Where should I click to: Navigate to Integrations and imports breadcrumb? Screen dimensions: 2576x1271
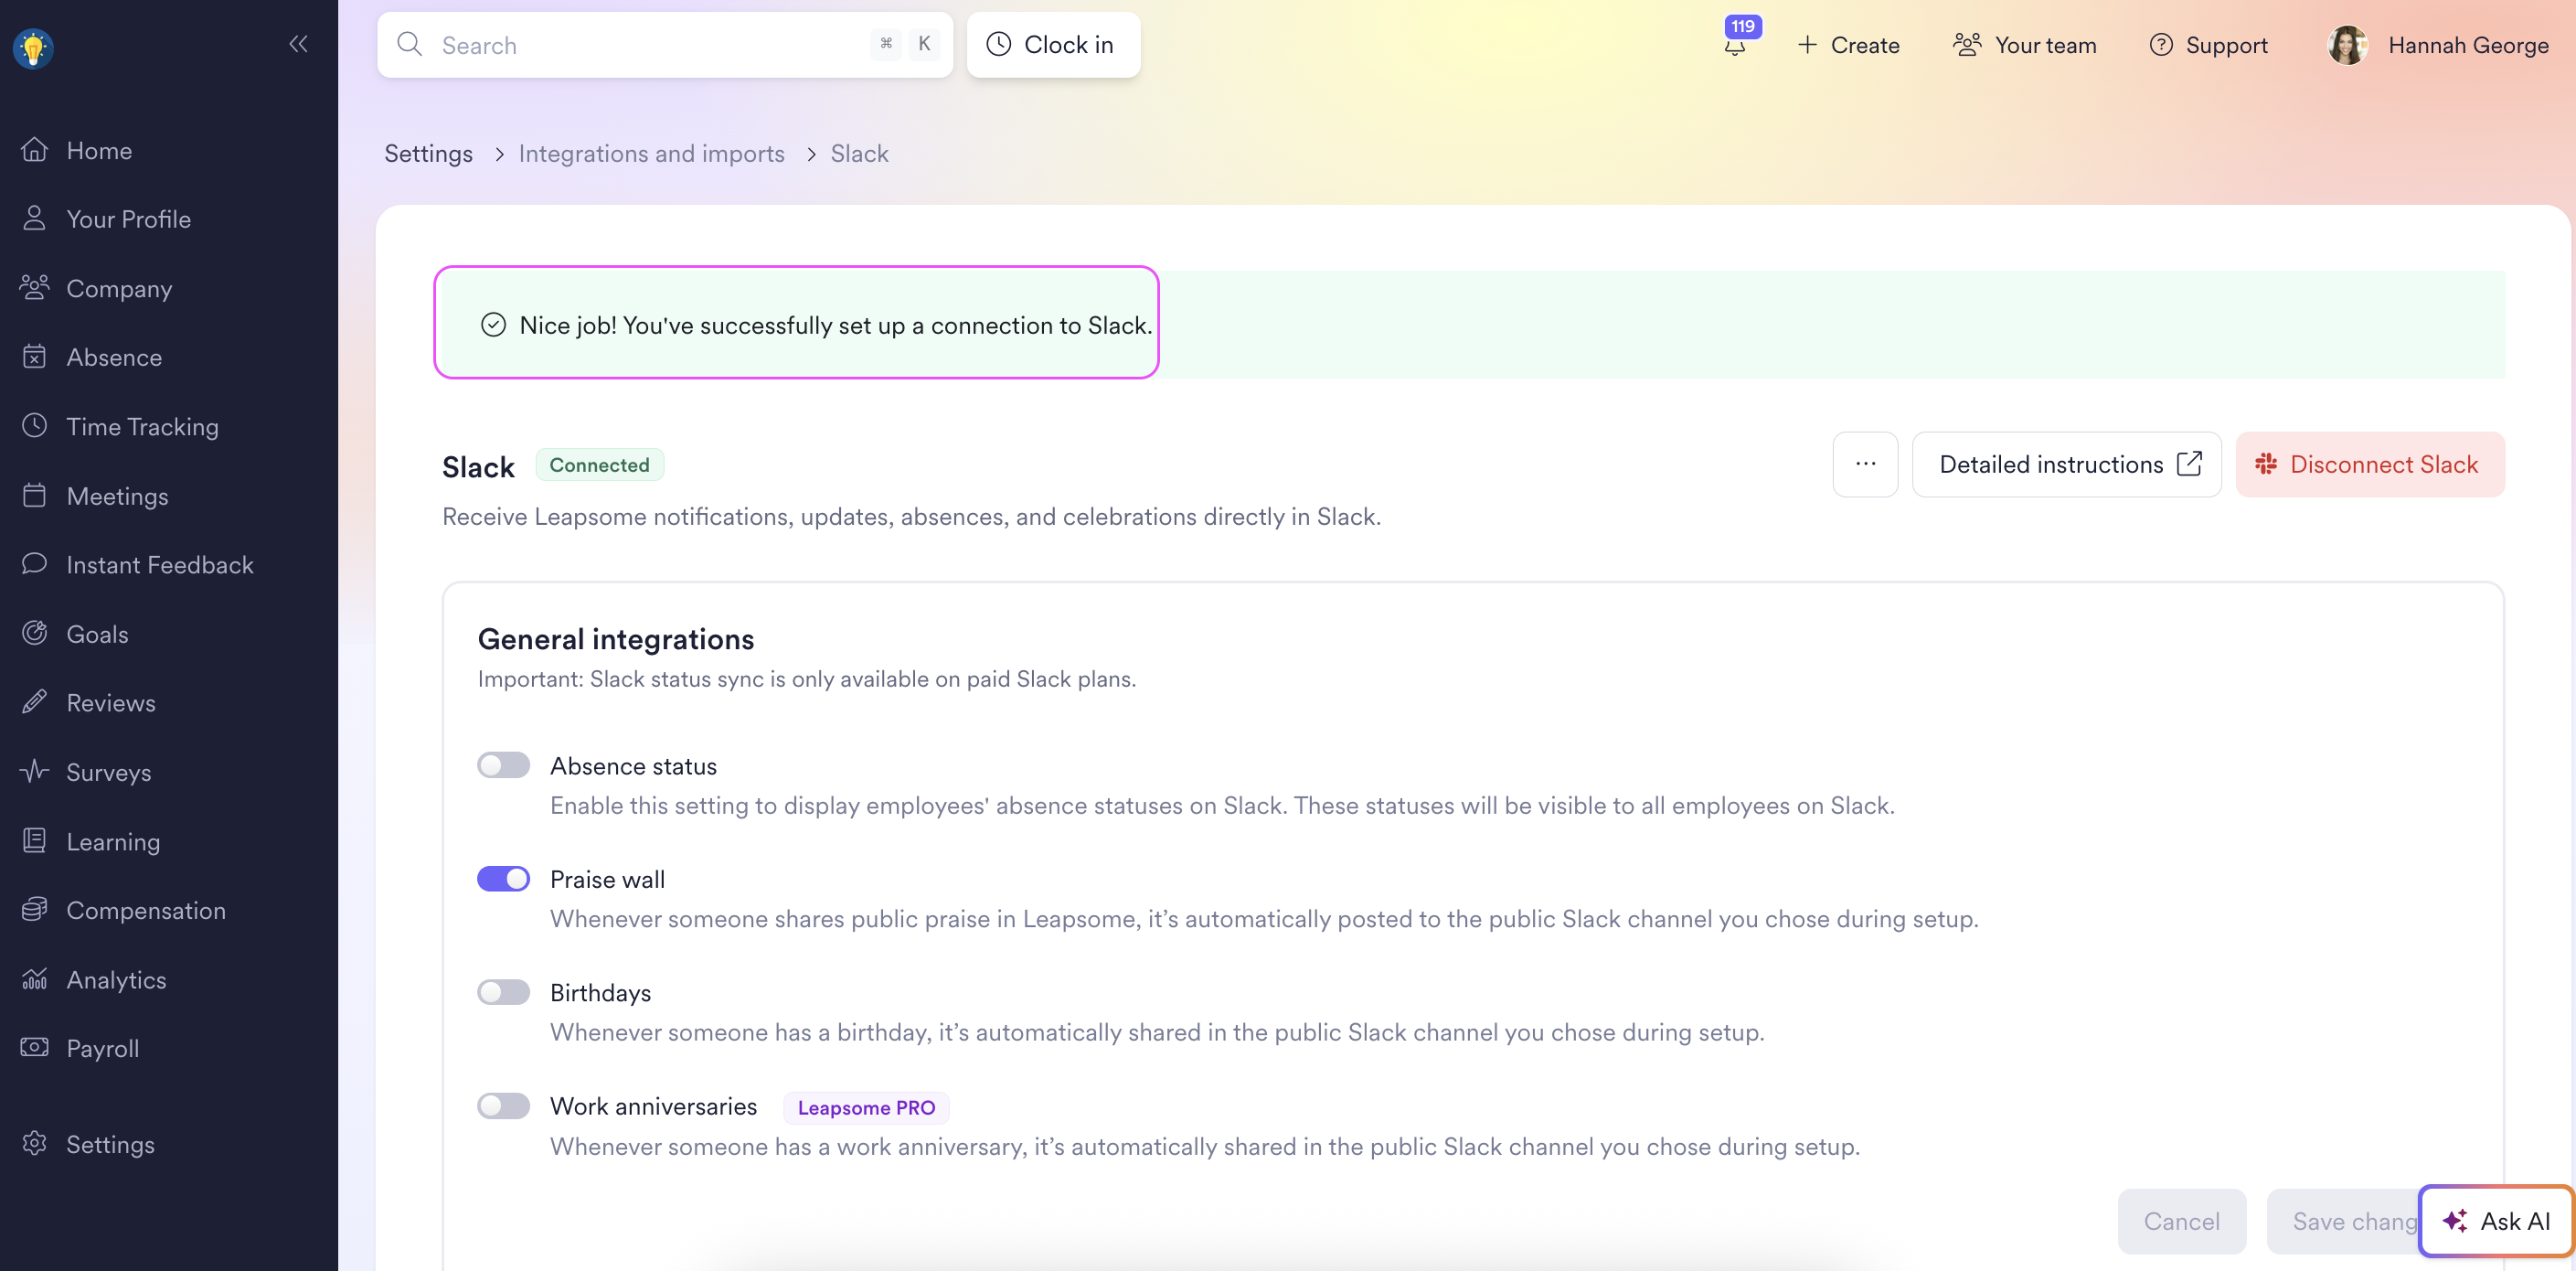(651, 153)
